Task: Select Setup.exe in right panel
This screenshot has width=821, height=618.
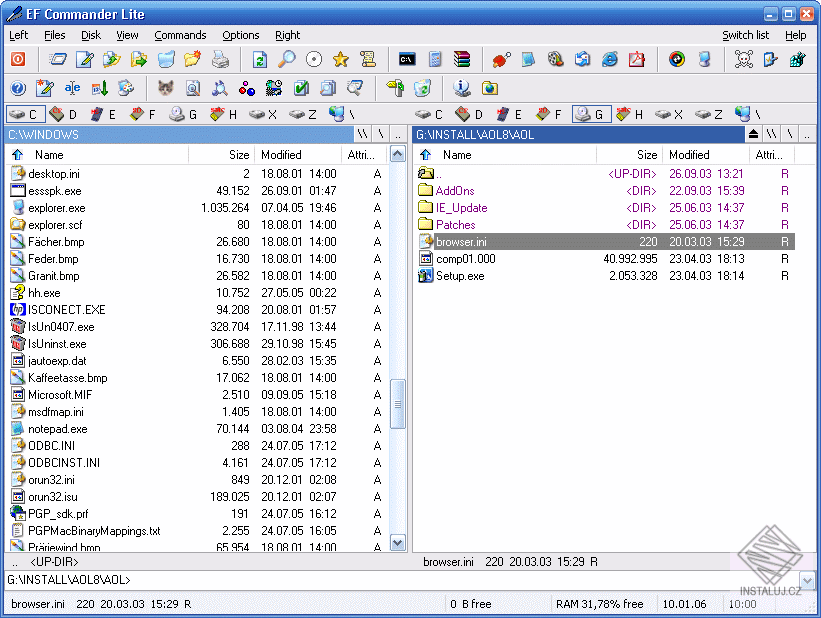Action: point(460,276)
